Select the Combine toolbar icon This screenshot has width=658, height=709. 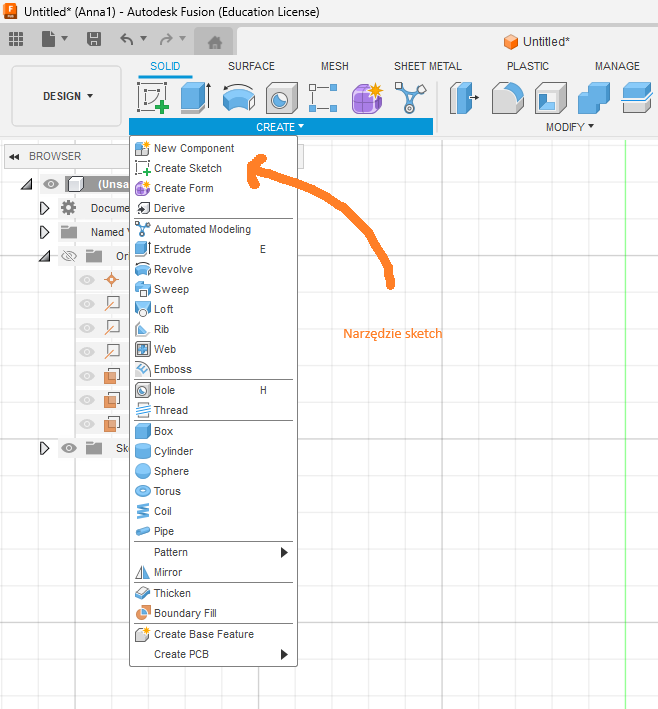tap(594, 97)
